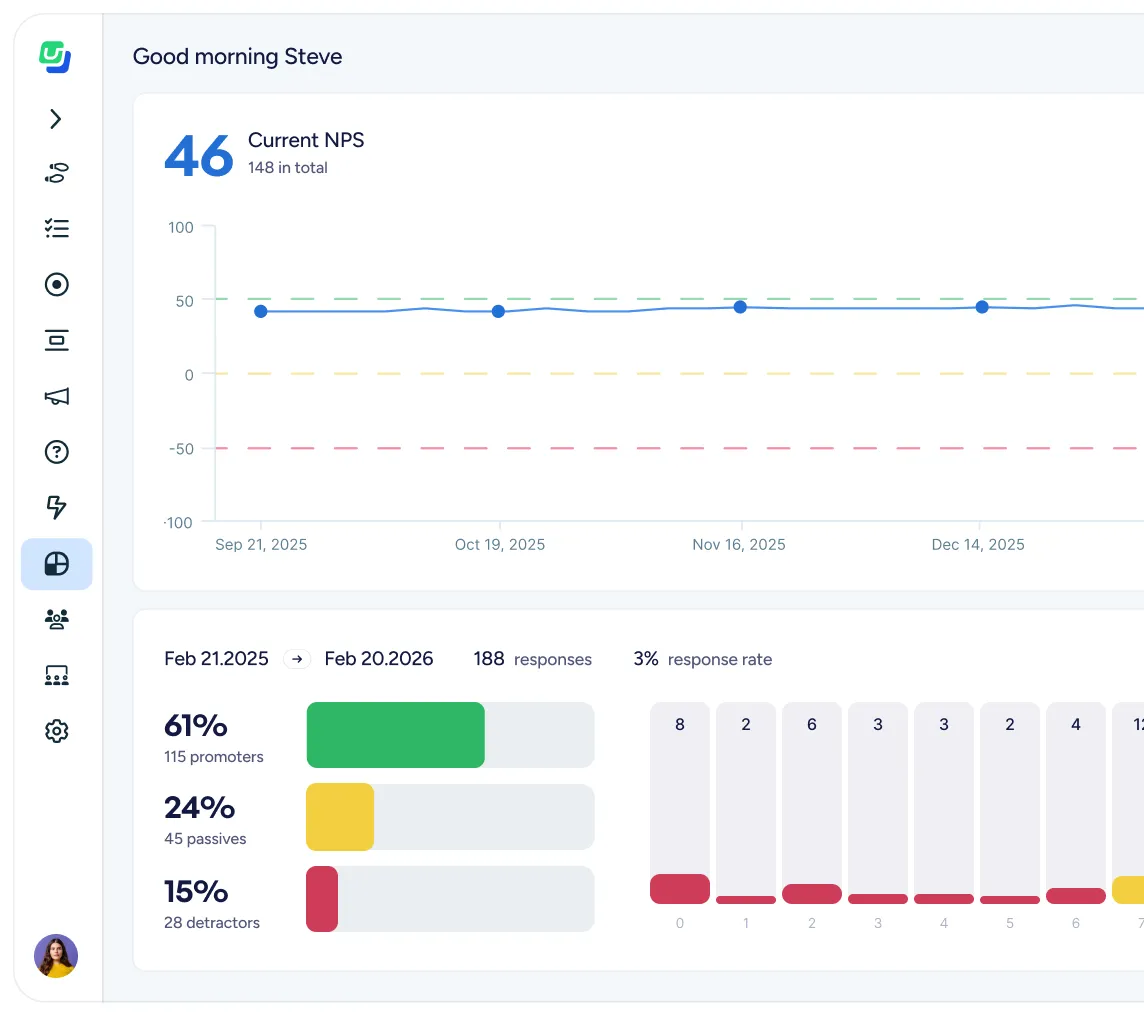
Task: Click the yellow passives bar
Action: (x=340, y=817)
